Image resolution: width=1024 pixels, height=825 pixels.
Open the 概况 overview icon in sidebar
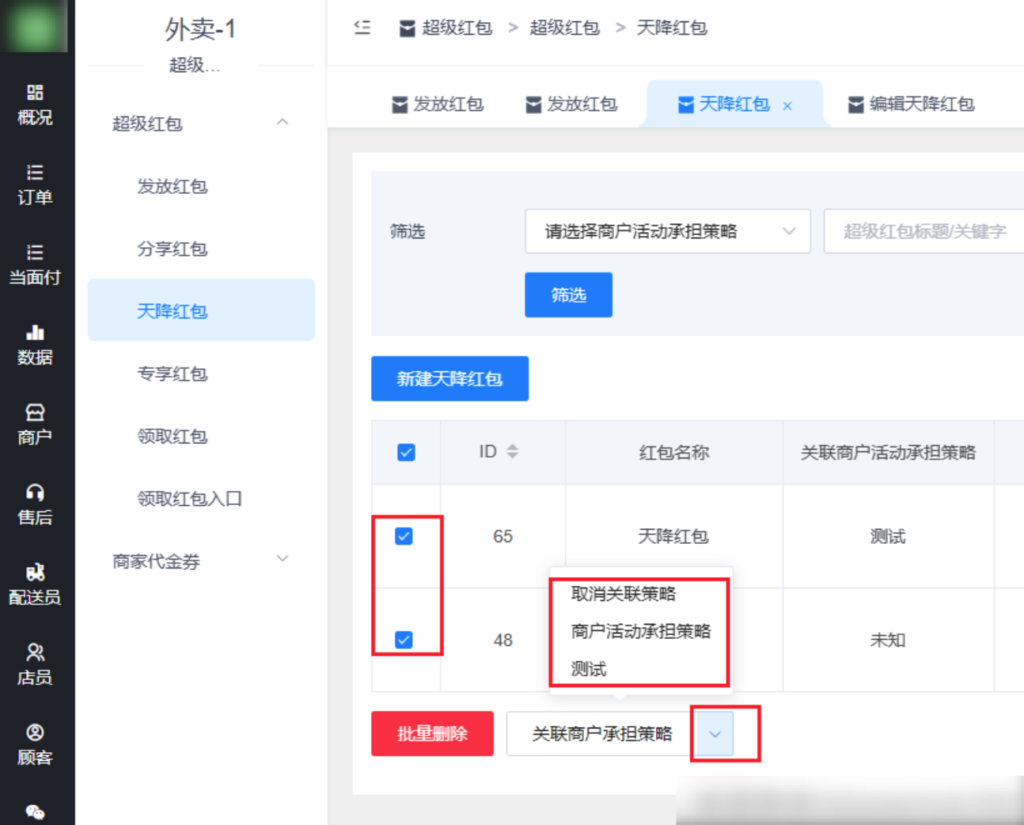(x=36, y=103)
